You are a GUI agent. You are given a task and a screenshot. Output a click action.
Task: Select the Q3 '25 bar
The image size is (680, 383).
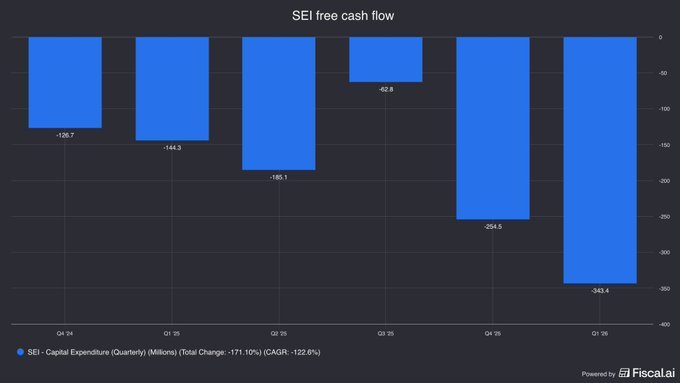coord(386,59)
